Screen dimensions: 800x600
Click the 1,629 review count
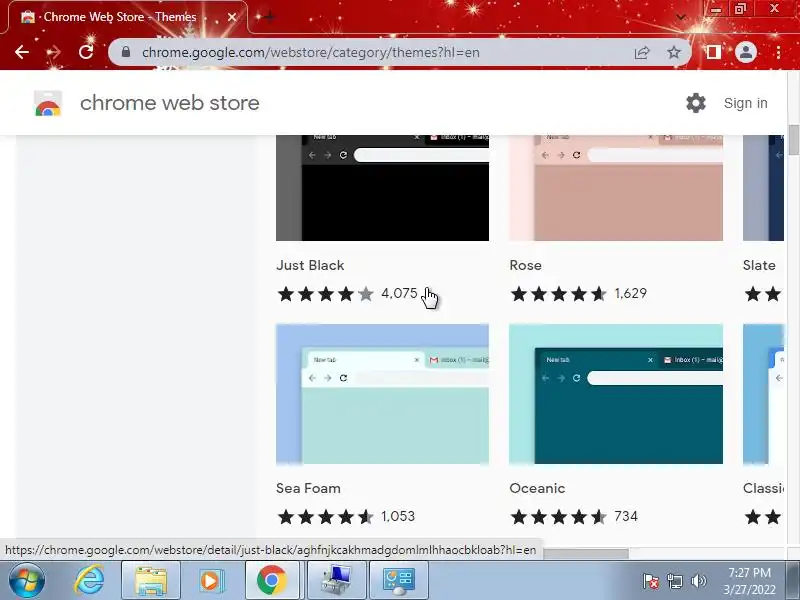631,293
